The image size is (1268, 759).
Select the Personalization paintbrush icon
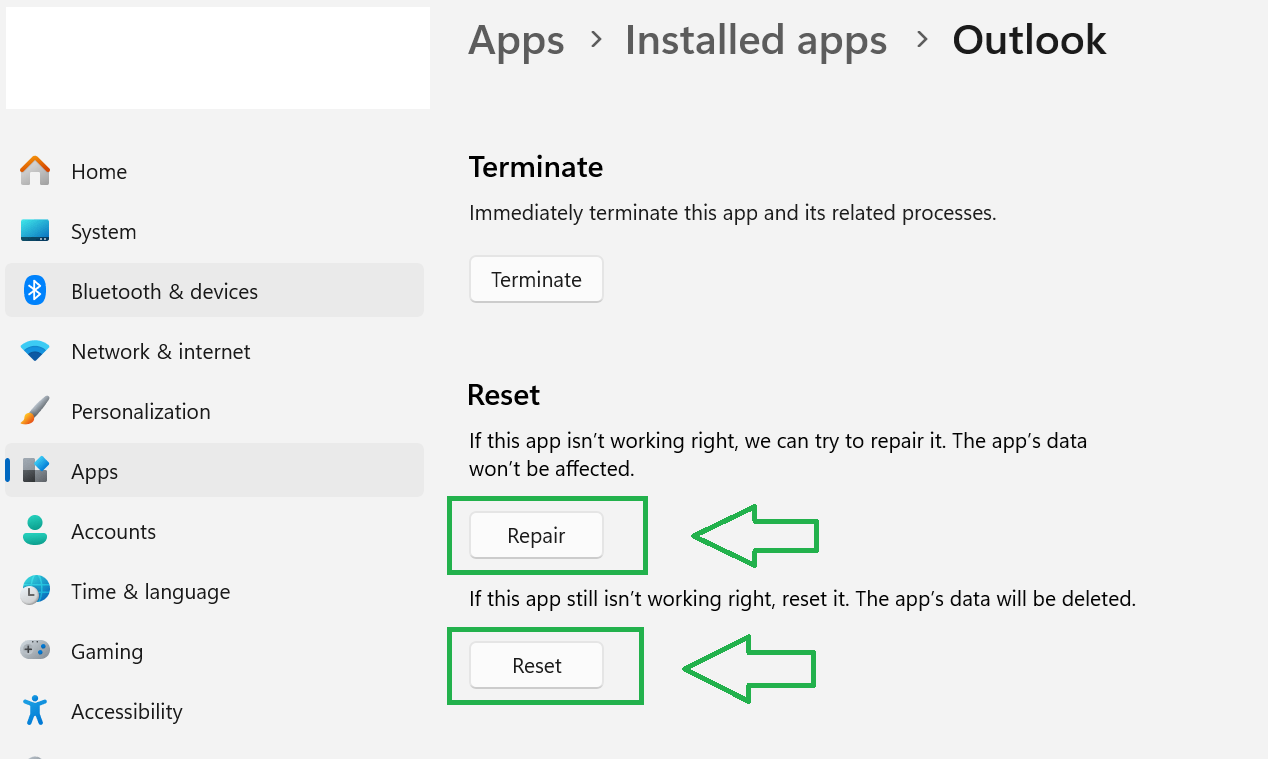pos(35,411)
